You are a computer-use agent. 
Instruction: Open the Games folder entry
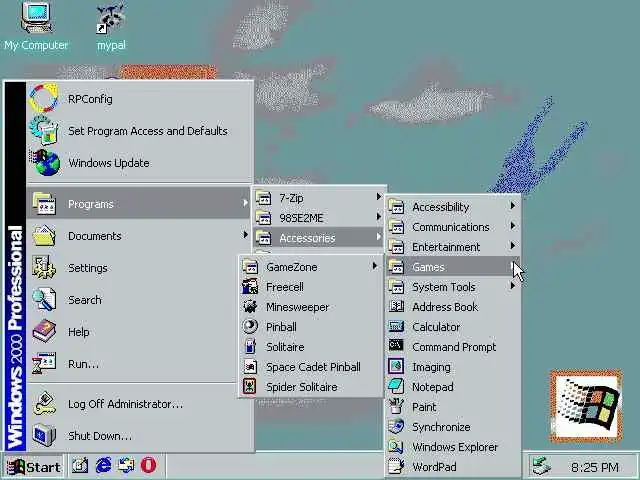453,267
